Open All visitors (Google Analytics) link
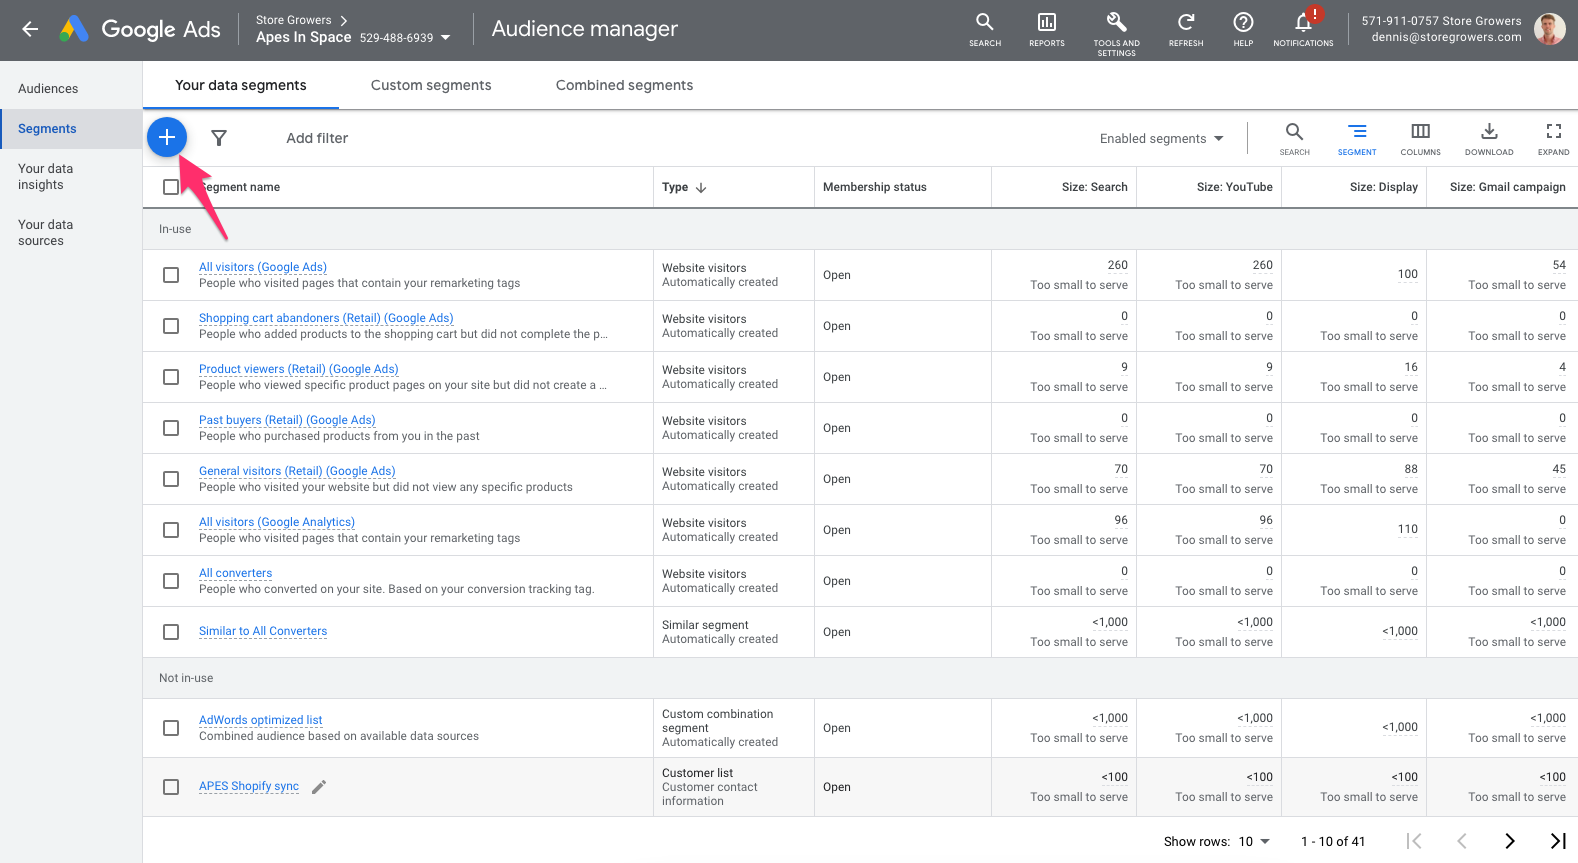Image resolution: width=1578 pixels, height=863 pixels. (x=277, y=522)
